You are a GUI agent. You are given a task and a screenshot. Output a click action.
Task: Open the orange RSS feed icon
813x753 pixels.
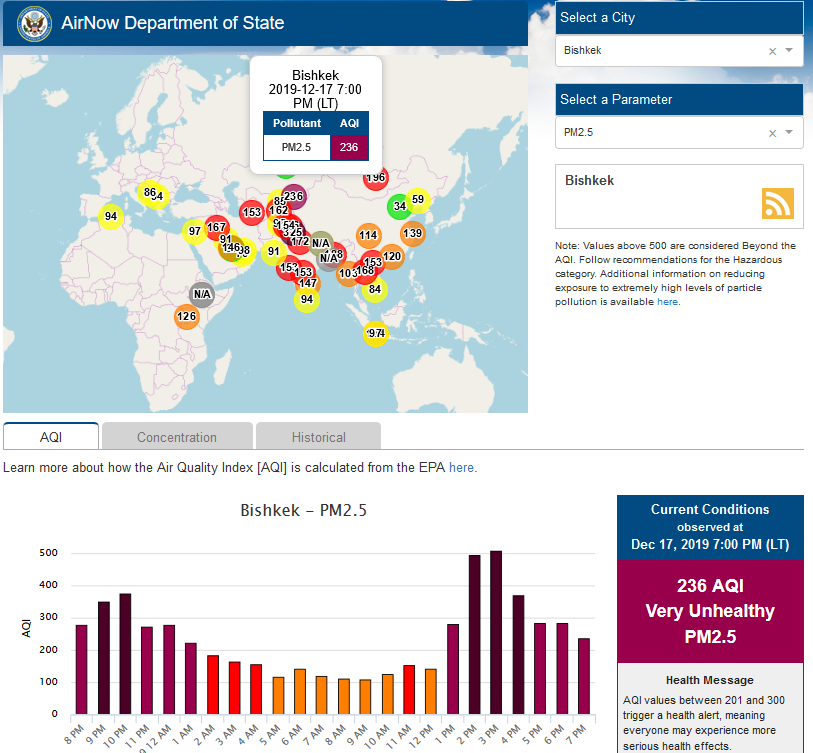[x=777, y=203]
